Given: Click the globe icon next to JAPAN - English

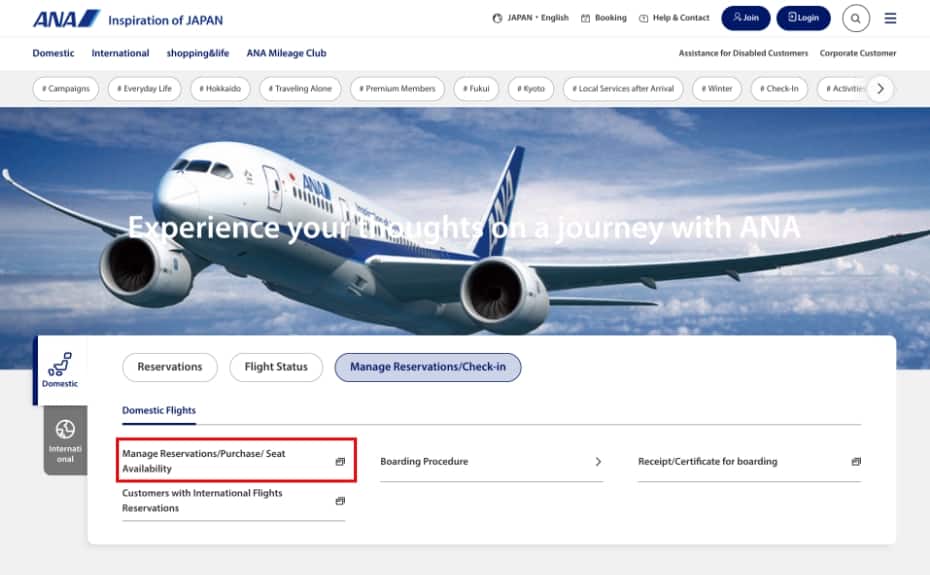Looking at the screenshot, I should click(x=498, y=18).
